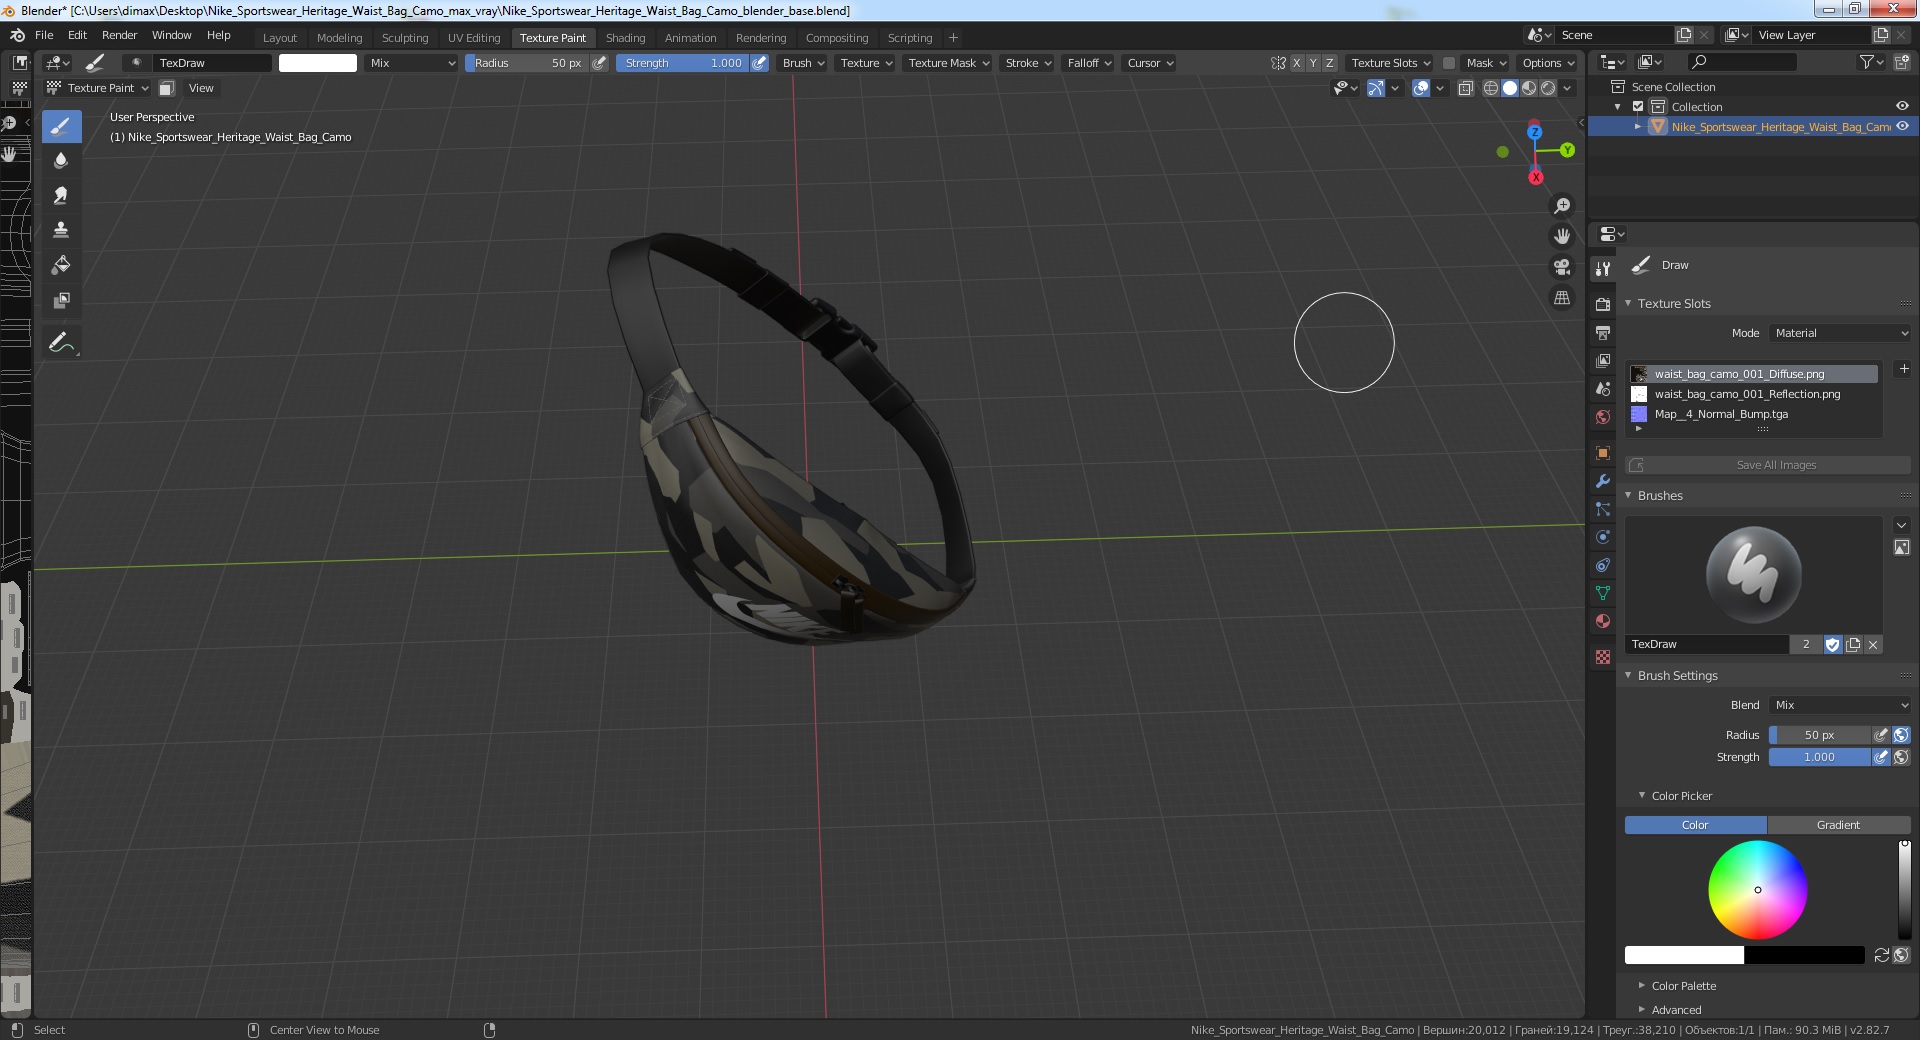The image size is (1920, 1040).
Task: Click the viewport pan hand icon
Action: click(1561, 237)
